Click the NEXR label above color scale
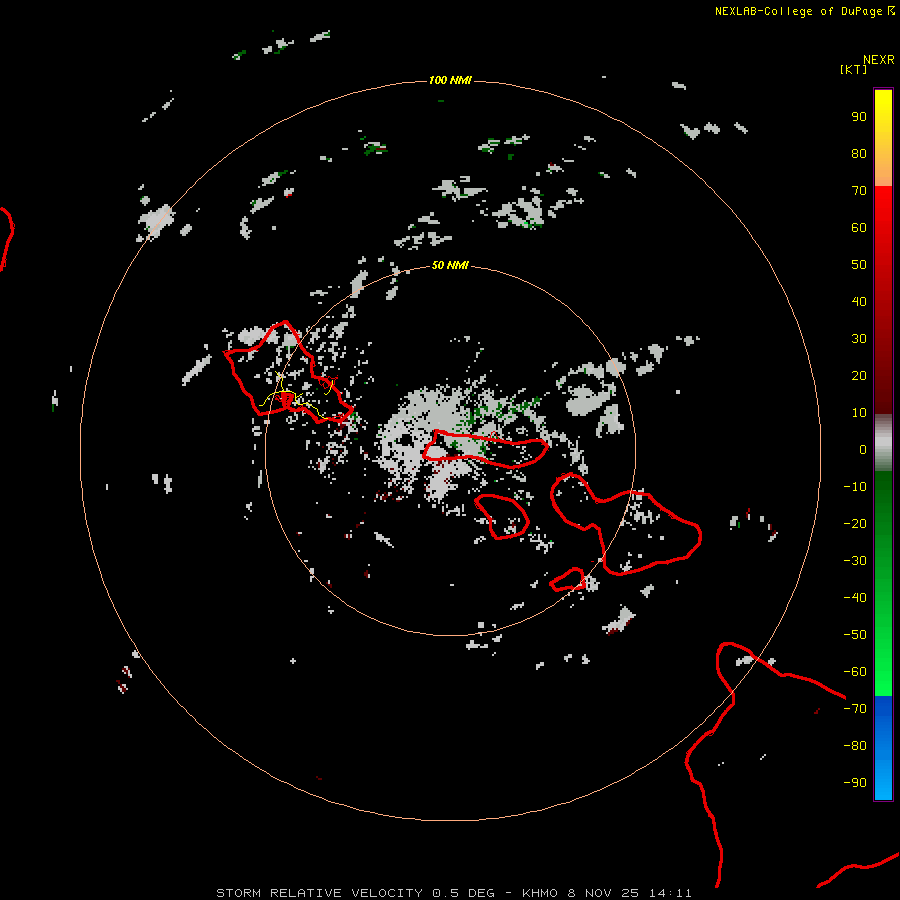This screenshot has width=900, height=900. pos(879,60)
